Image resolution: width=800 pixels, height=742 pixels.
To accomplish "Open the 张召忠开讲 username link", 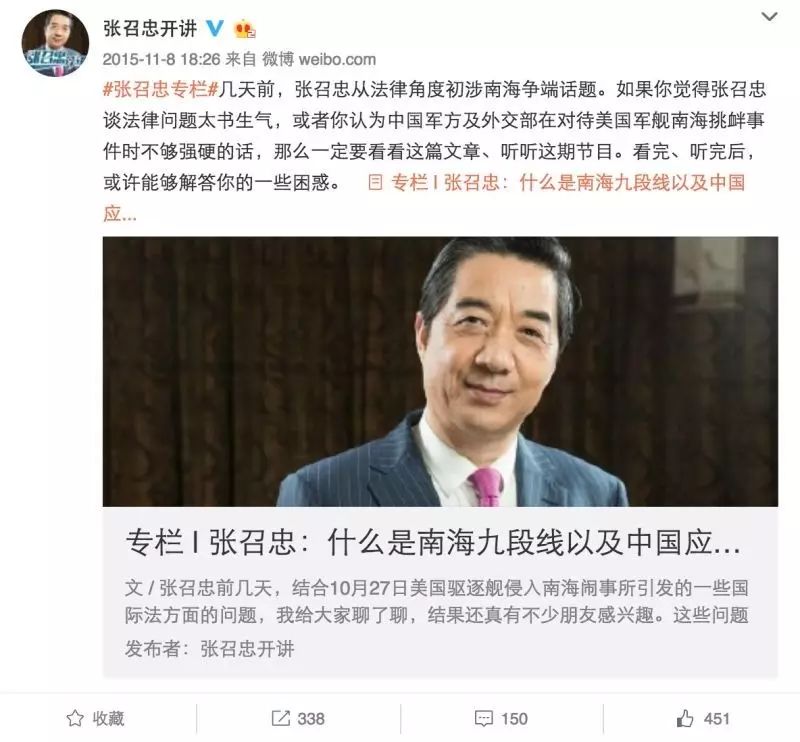I will [x=150, y=28].
